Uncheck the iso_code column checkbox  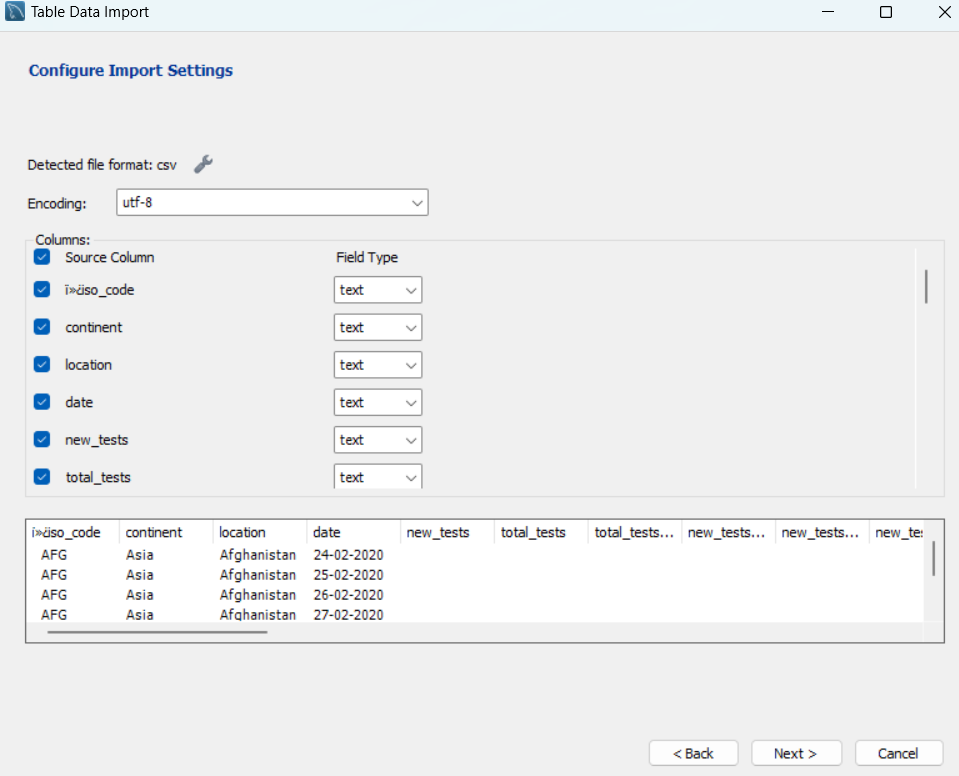pos(41,289)
